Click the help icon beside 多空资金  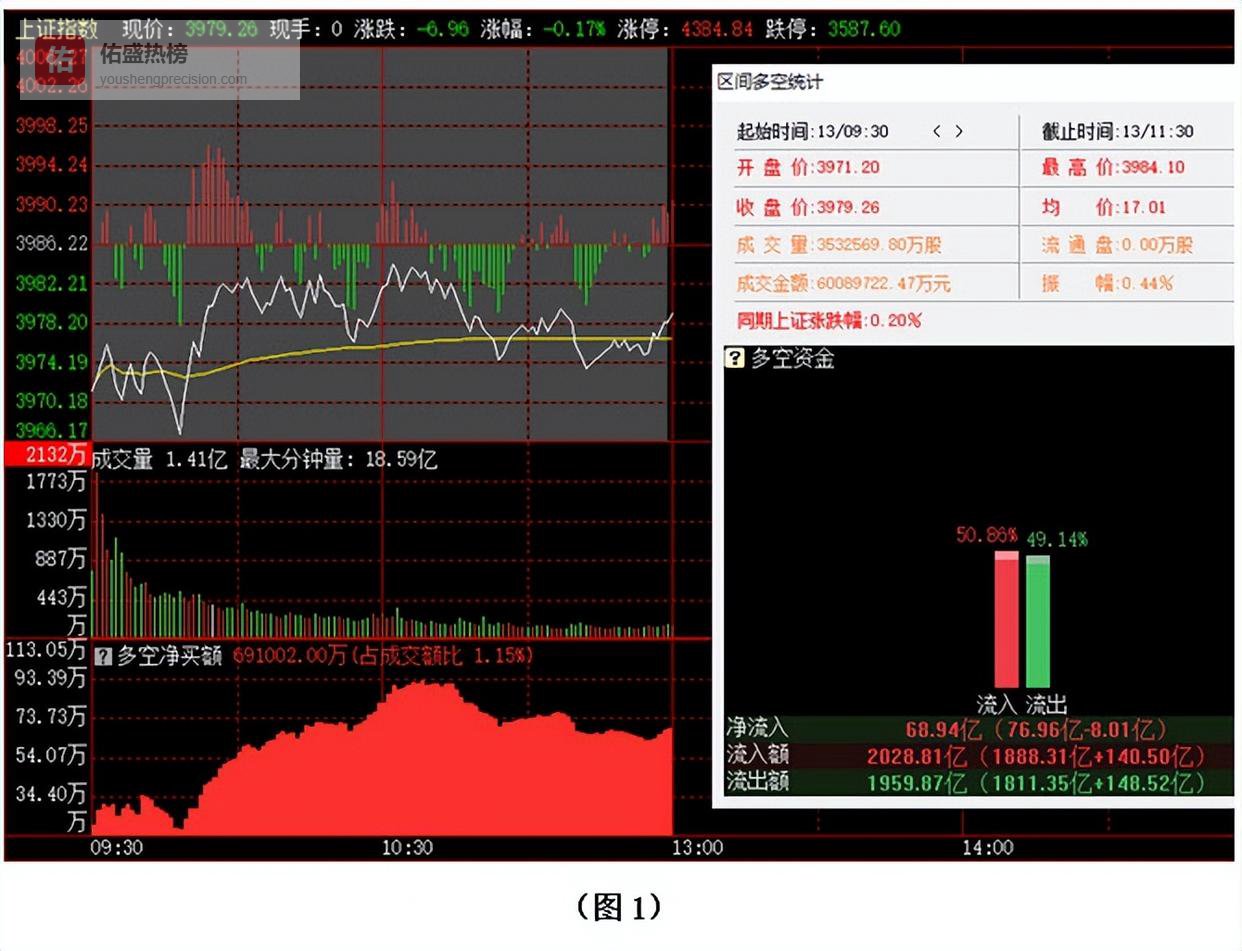click(x=735, y=358)
